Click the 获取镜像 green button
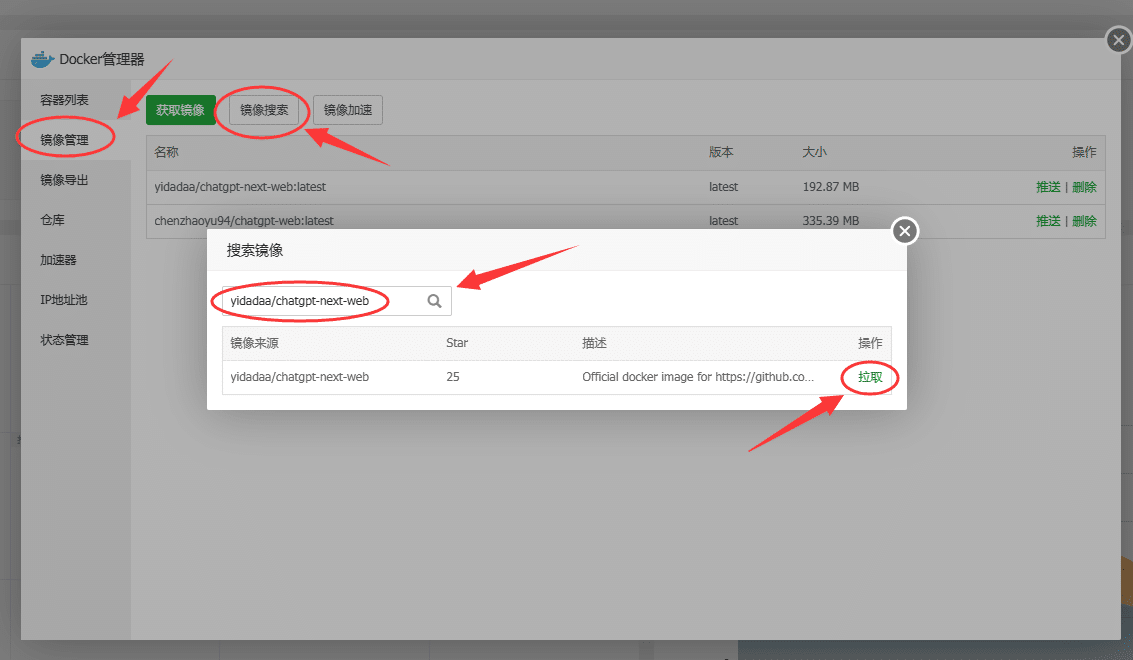This screenshot has width=1133, height=660. (181, 110)
